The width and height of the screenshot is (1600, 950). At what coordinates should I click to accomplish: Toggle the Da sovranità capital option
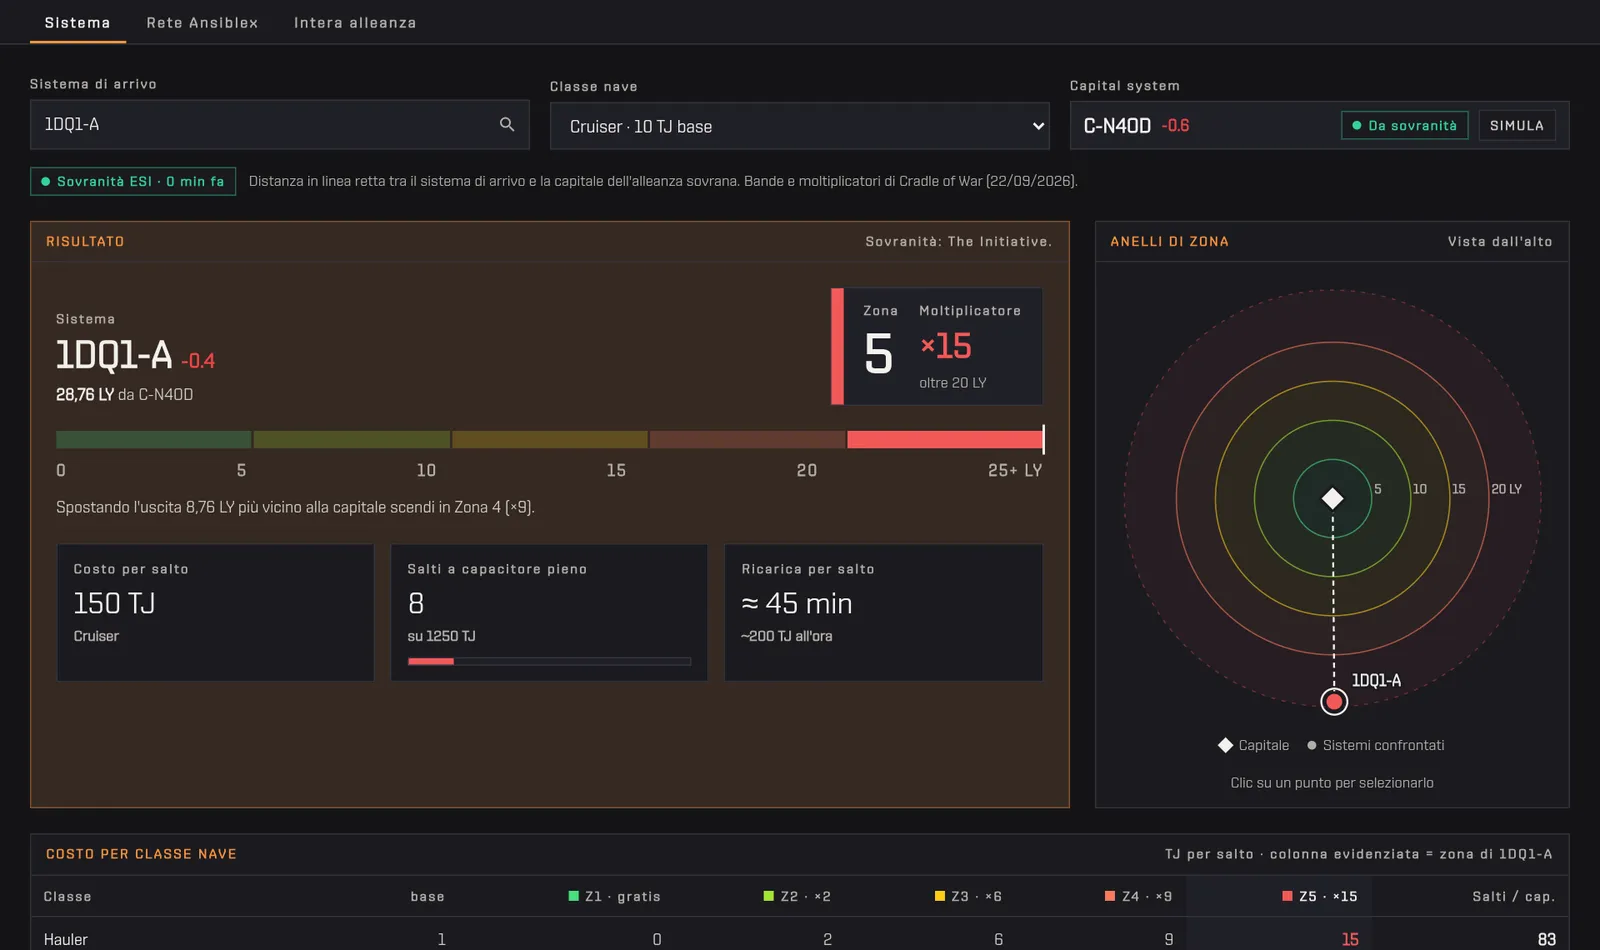pos(1404,125)
